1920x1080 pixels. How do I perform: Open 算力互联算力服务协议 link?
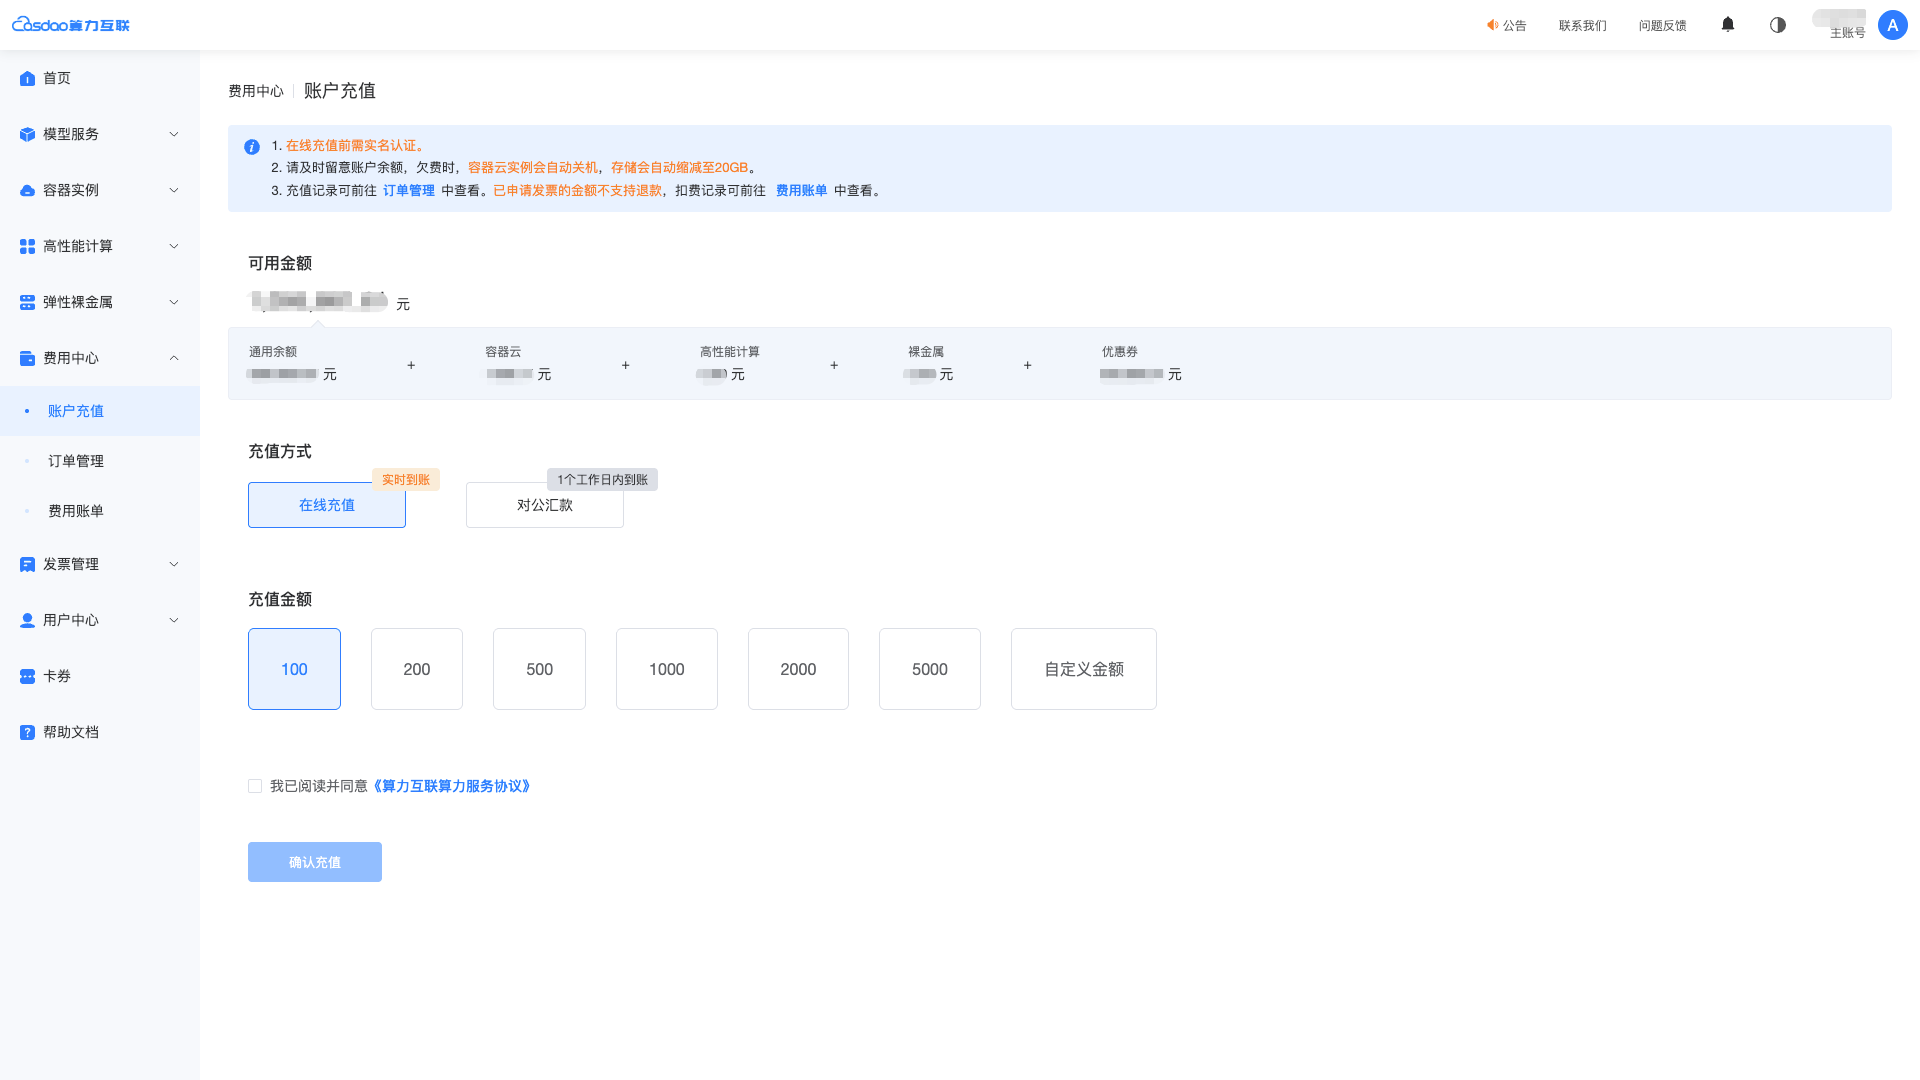(451, 786)
